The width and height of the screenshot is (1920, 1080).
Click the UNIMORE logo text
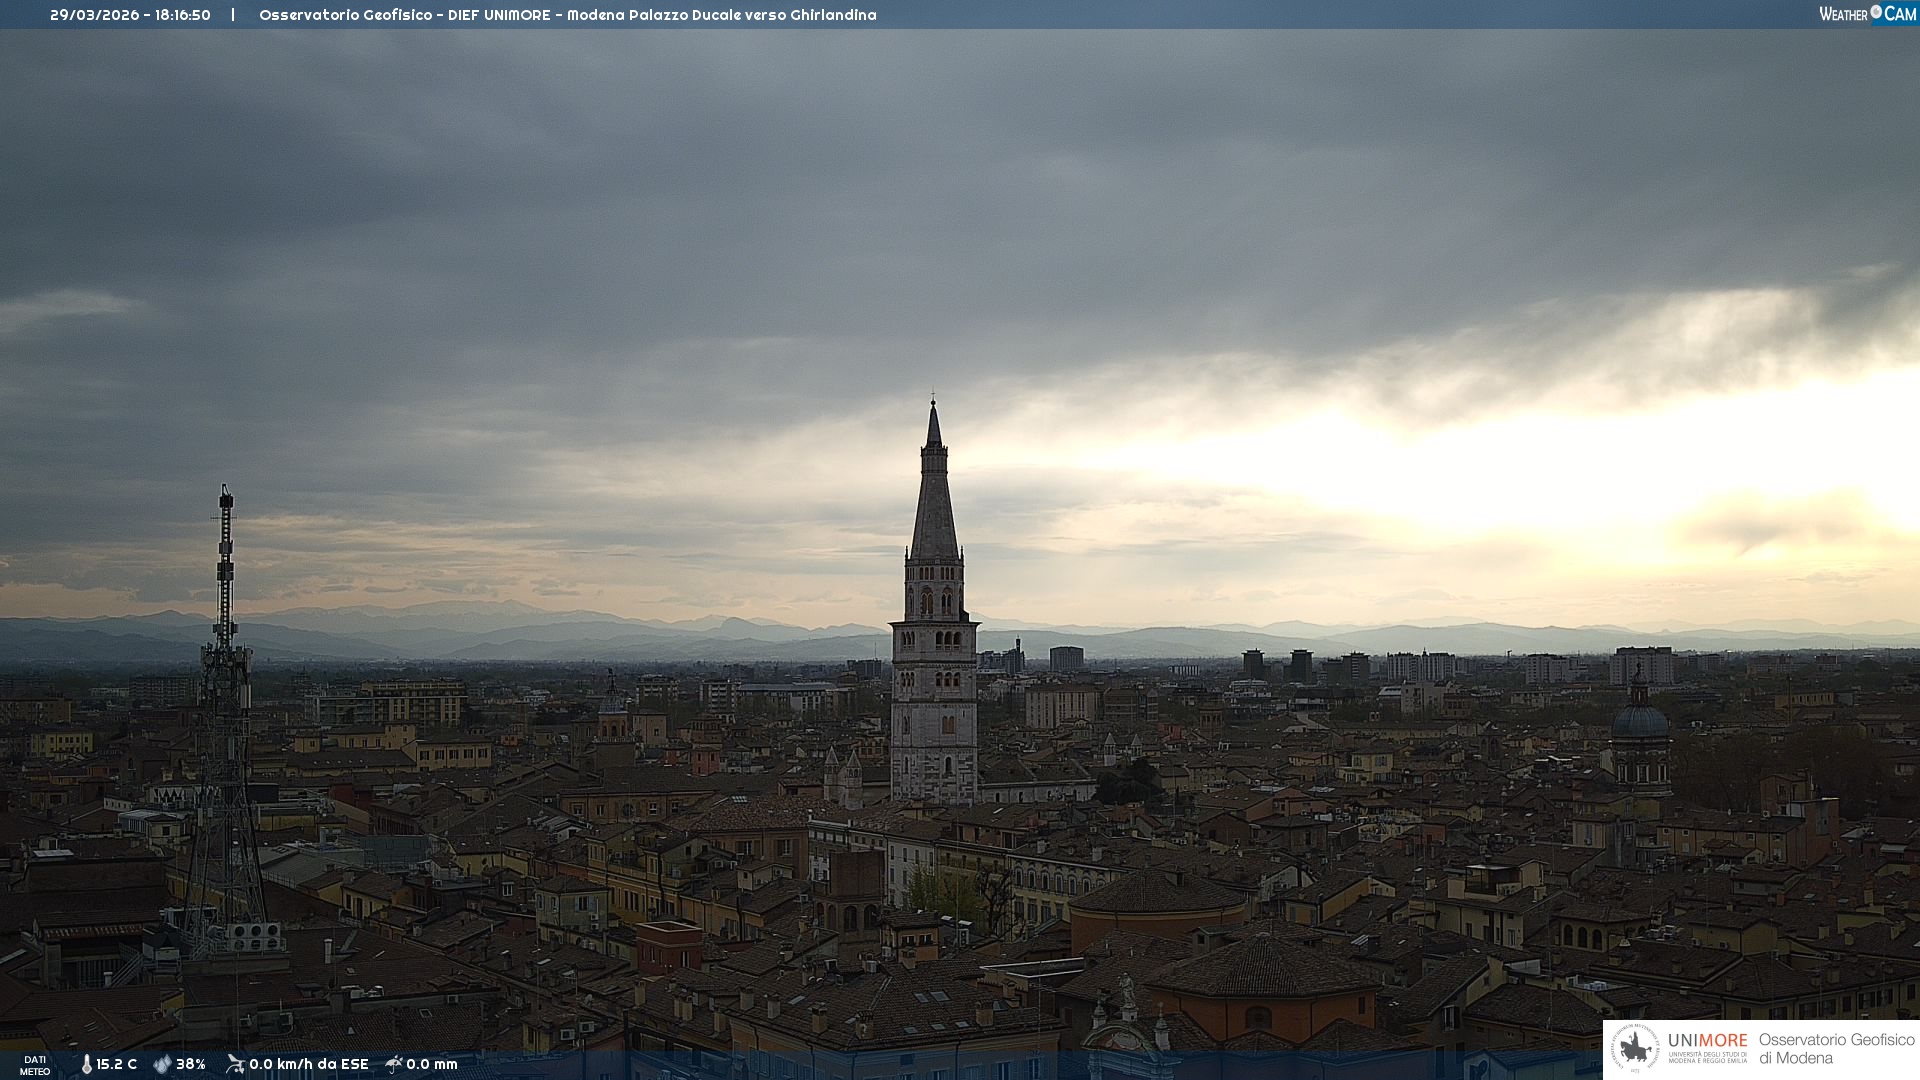[1707, 1041]
